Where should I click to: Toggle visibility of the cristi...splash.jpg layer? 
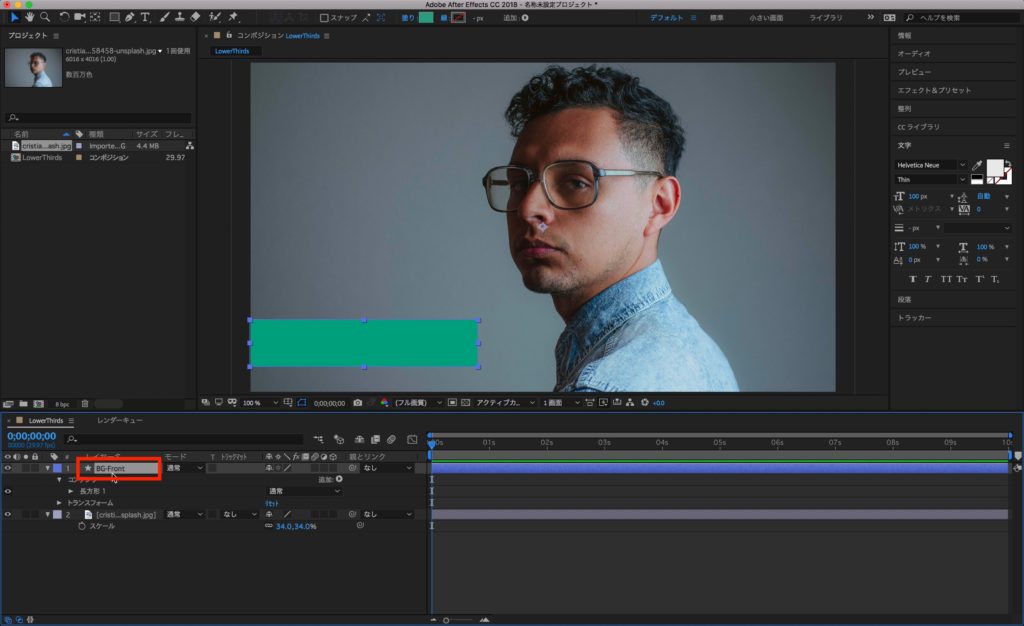(x=7, y=514)
